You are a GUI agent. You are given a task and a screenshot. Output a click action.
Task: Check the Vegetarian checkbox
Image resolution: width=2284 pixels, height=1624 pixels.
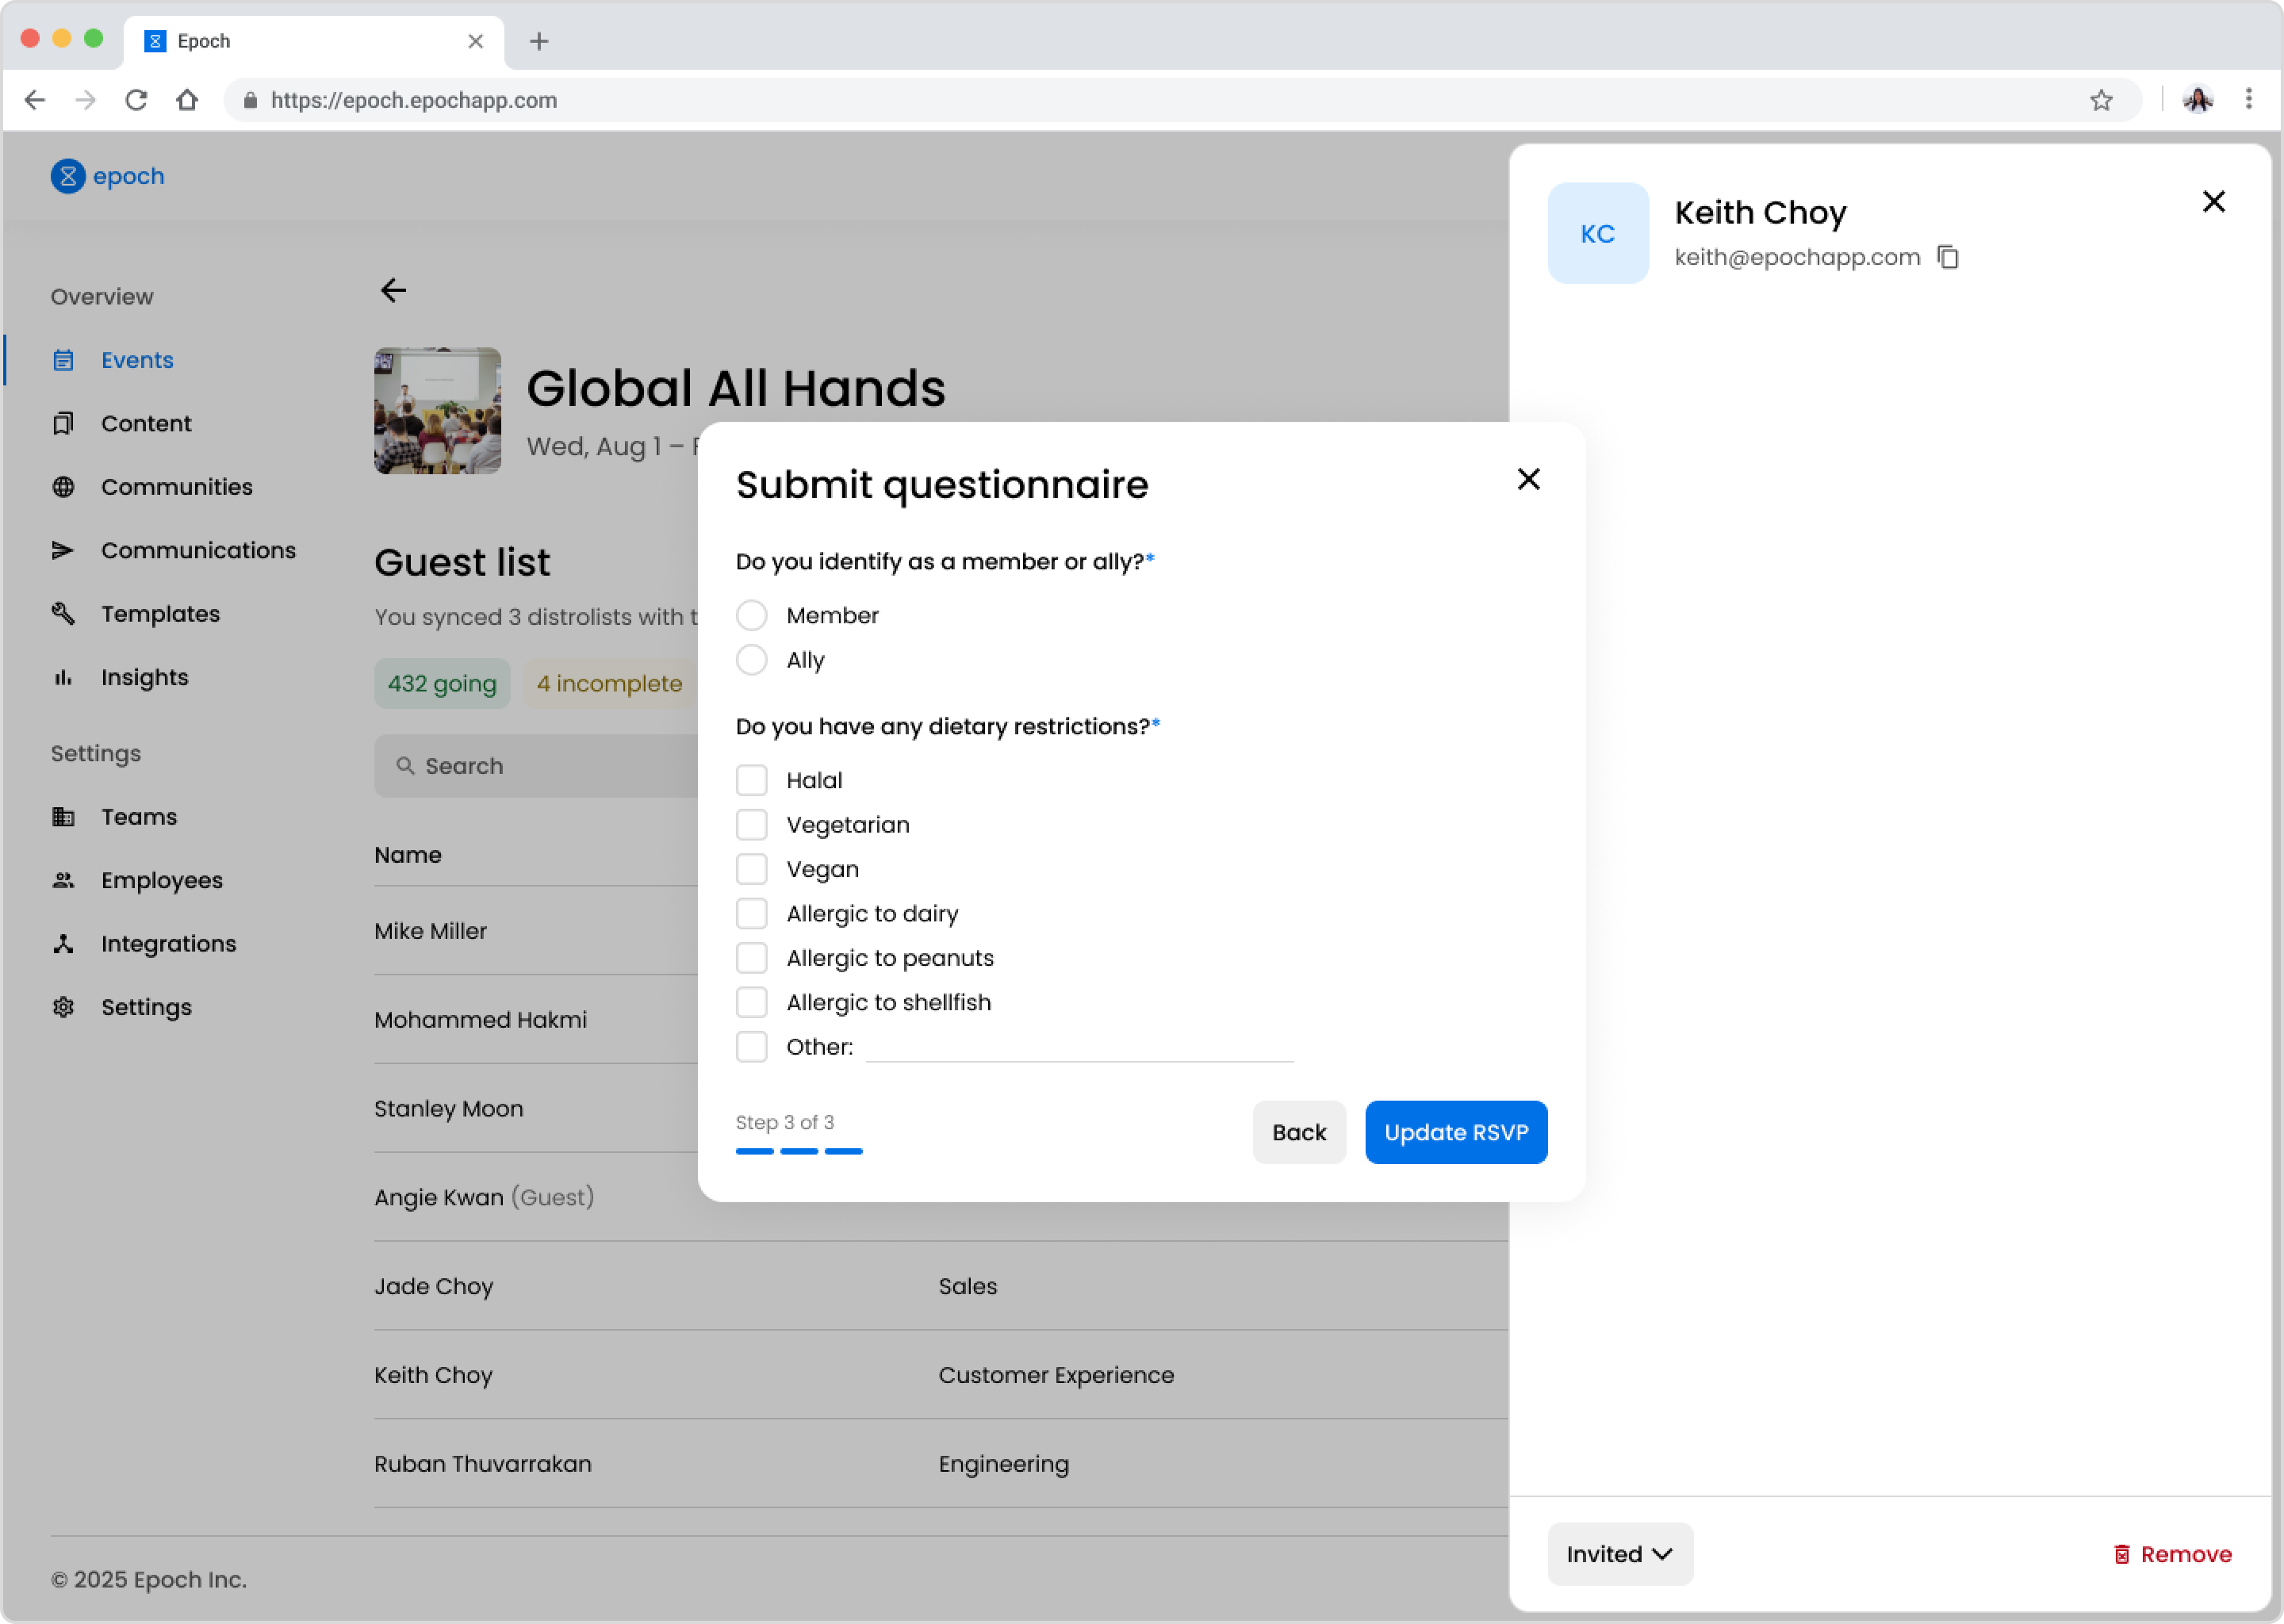(752, 824)
